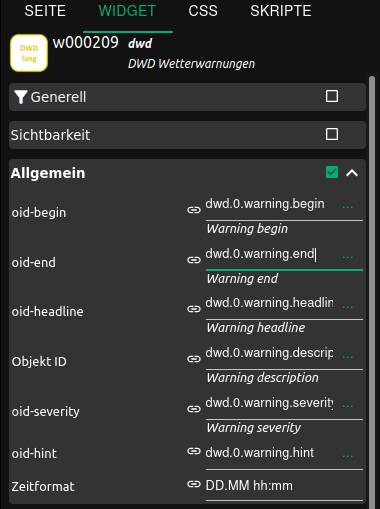Click the link icon for oid-severity

click(x=194, y=409)
